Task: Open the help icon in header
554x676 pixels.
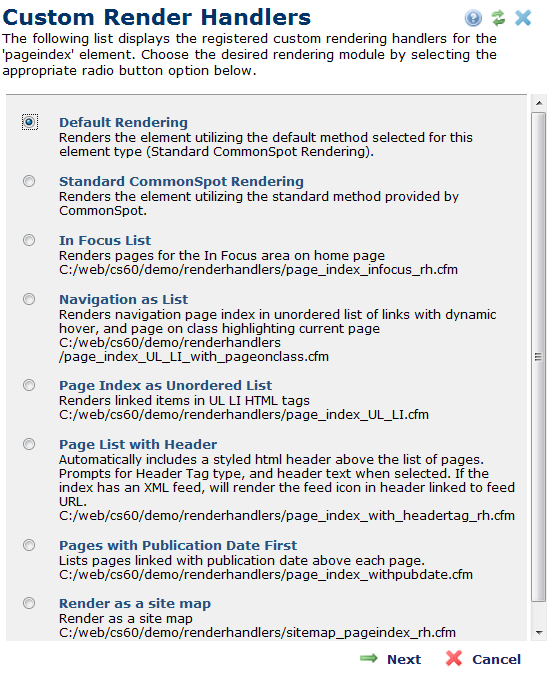Action: [473, 18]
